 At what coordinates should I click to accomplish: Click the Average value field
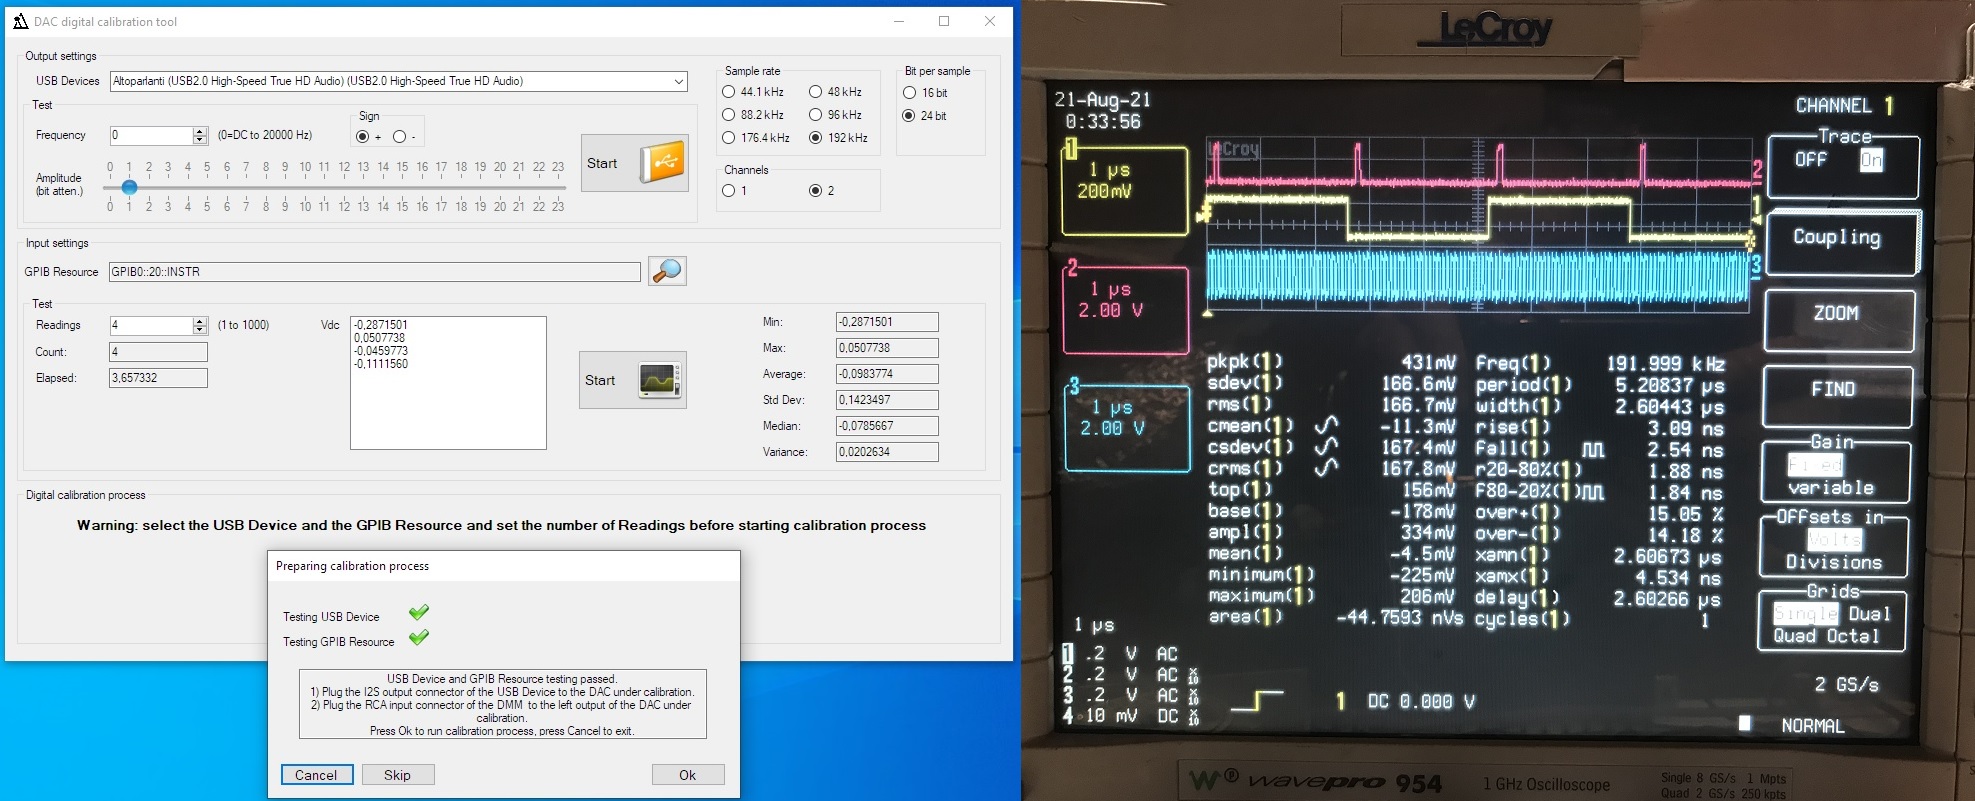tap(887, 374)
